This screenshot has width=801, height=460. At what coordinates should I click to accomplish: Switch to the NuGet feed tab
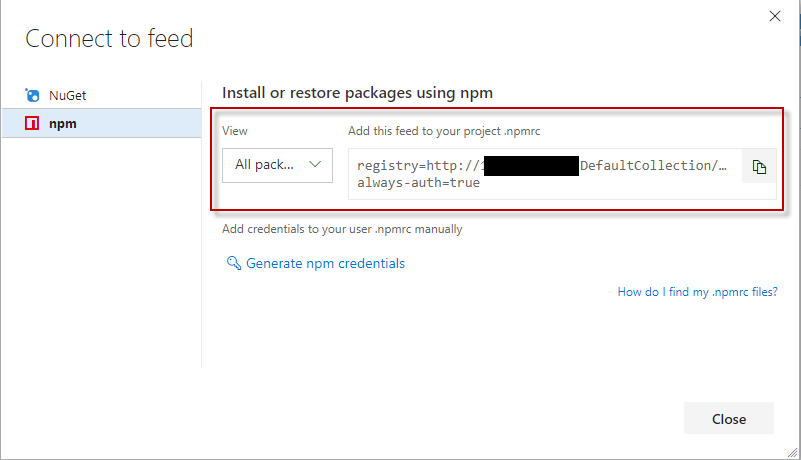click(69, 96)
